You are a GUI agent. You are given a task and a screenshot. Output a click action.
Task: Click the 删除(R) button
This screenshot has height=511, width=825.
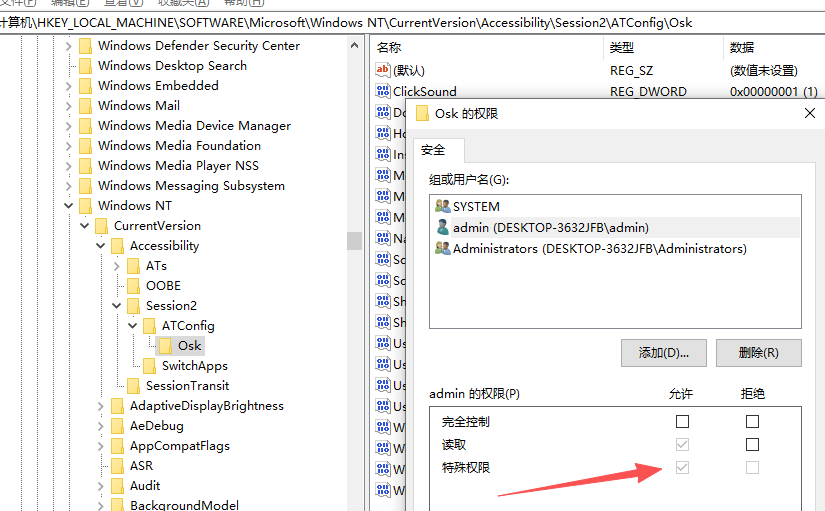(x=757, y=352)
